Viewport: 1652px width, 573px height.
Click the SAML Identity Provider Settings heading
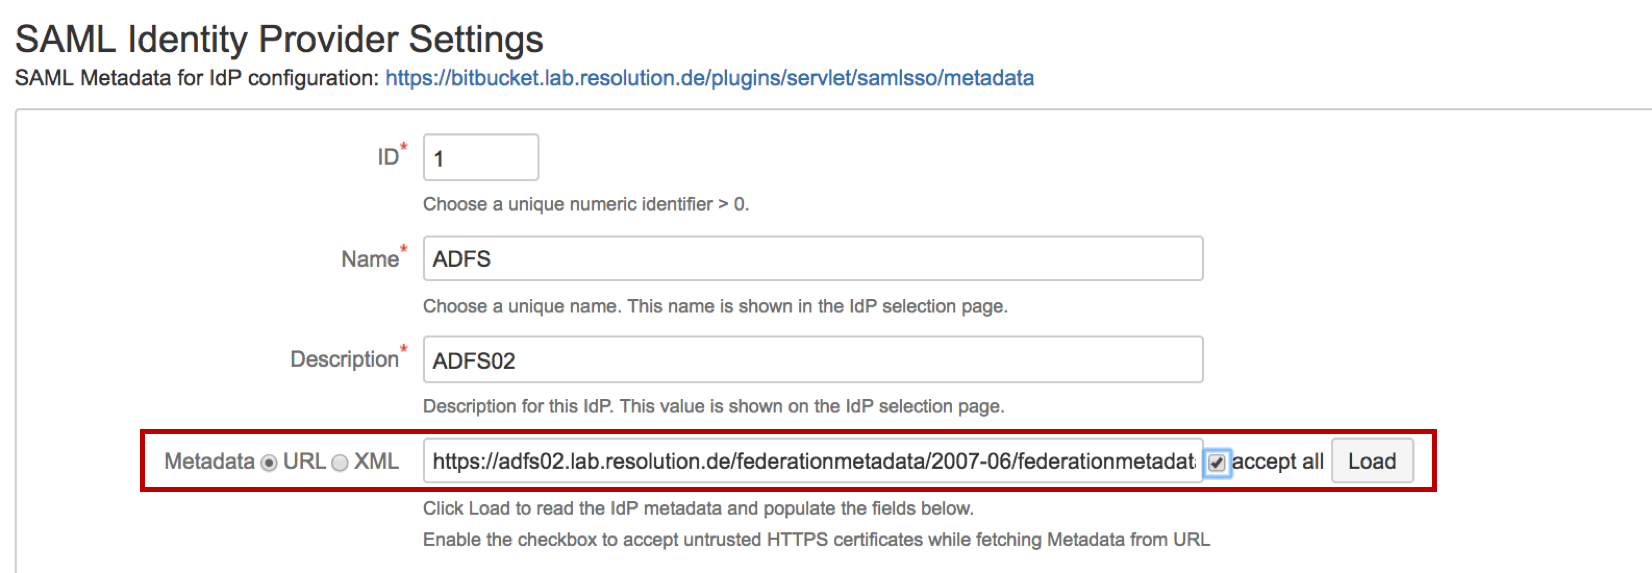tap(279, 39)
